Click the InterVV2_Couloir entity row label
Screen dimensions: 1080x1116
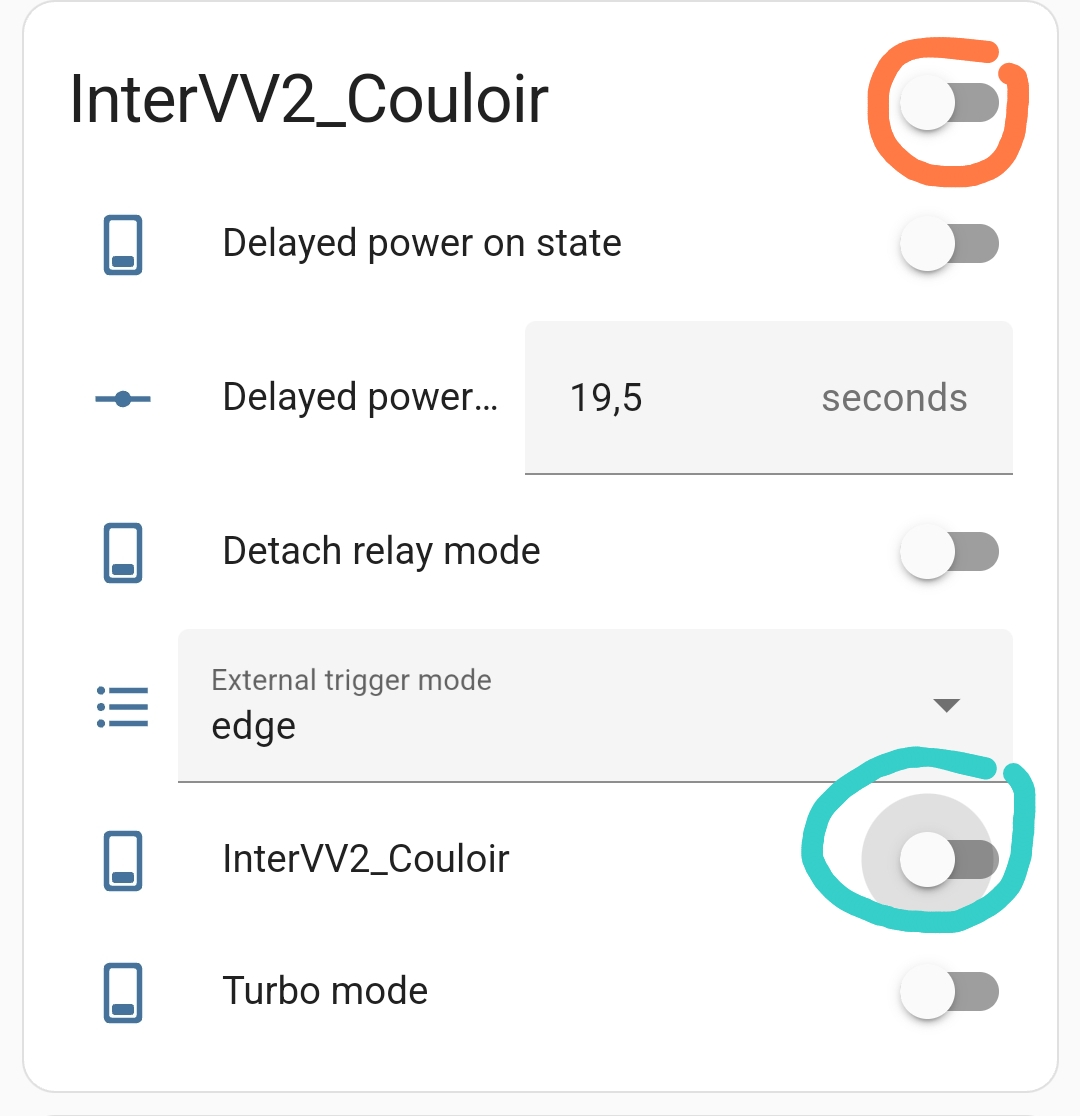(366, 859)
